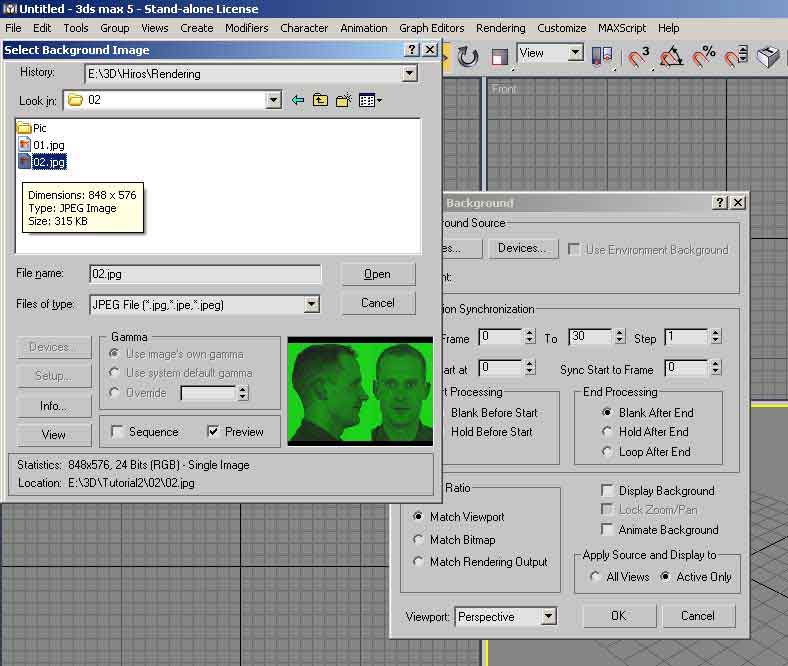The image size is (788, 666).
Task: Open the Character menu
Action: coord(304,28)
